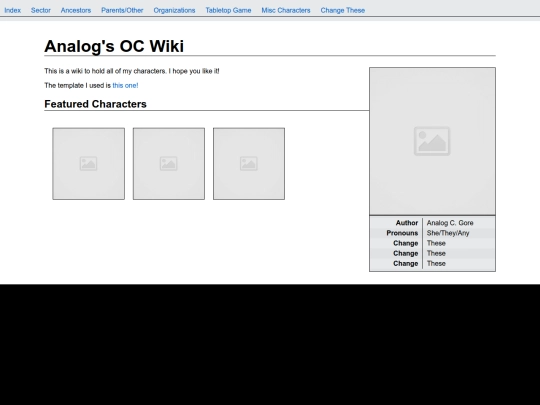Navigate to Parents/Other page
Image resolution: width=540 pixels, height=405 pixels.
click(x=122, y=10)
